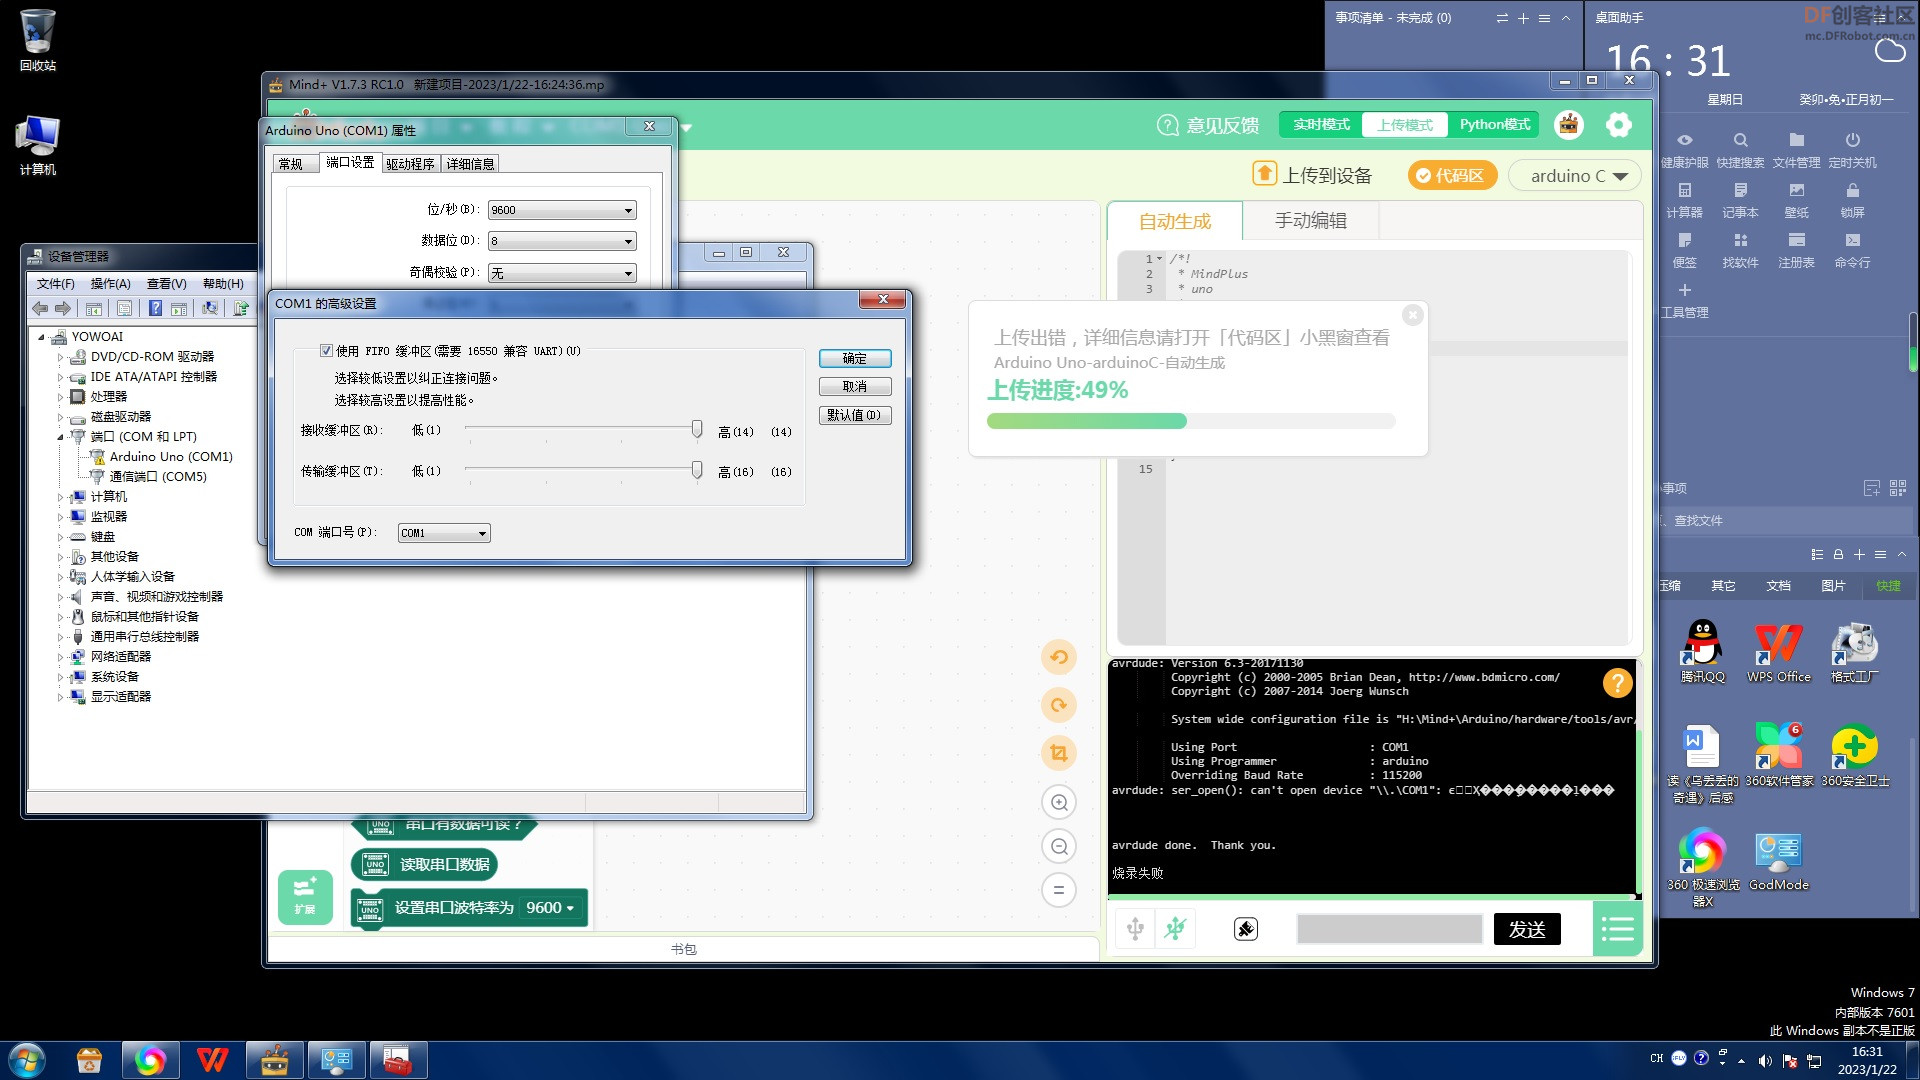Image resolution: width=1920 pixels, height=1080 pixels.
Task: Click 意见反馈 feedback link
Action: (x=1208, y=125)
